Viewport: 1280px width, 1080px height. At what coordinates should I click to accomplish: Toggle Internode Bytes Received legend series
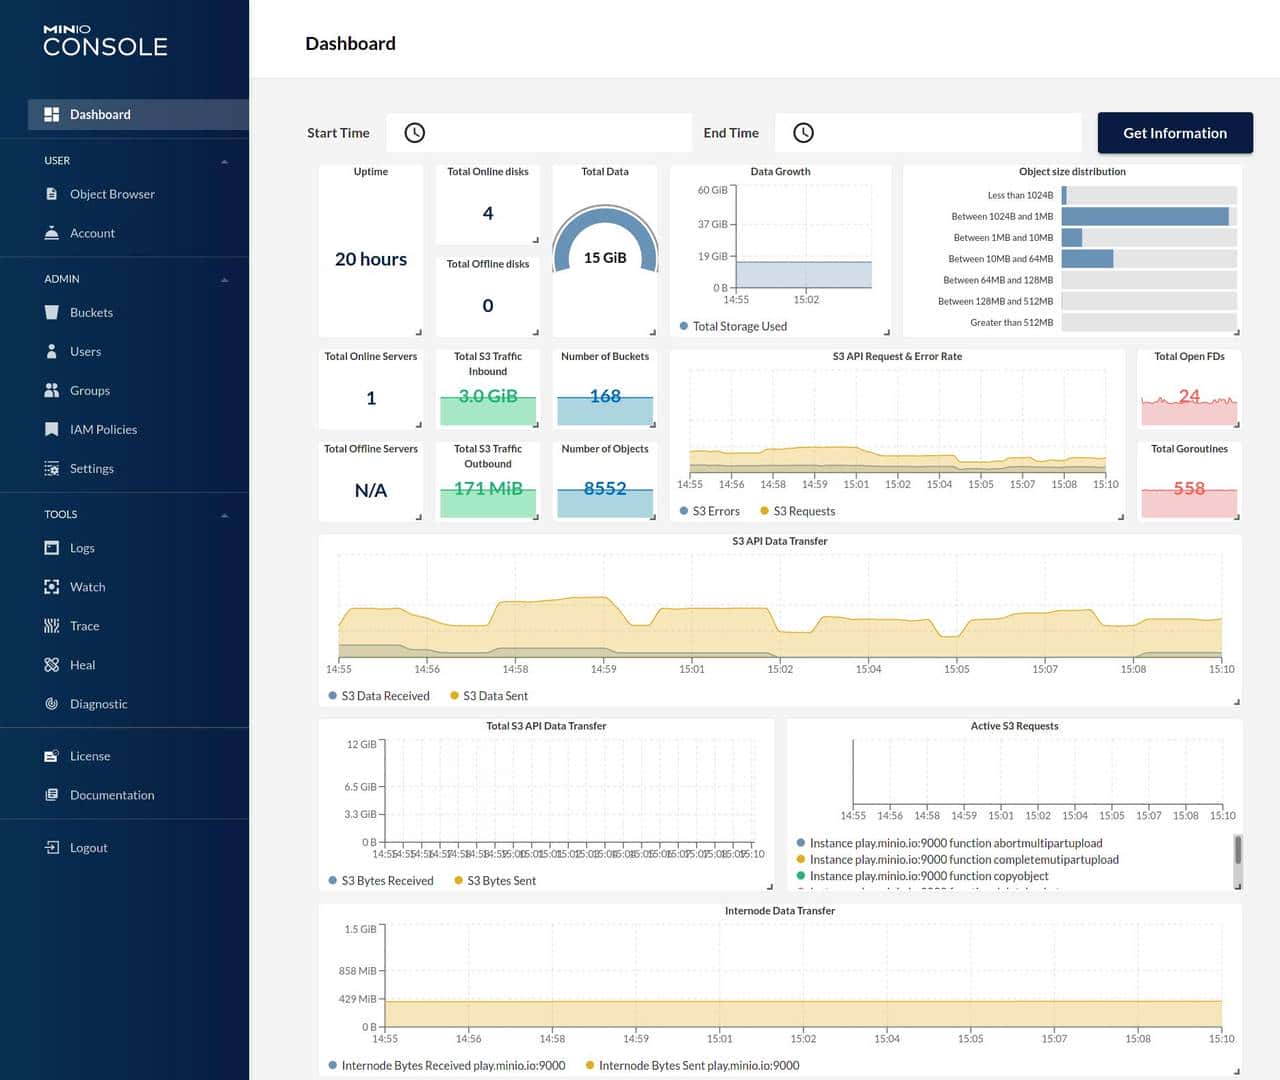pos(447,1066)
